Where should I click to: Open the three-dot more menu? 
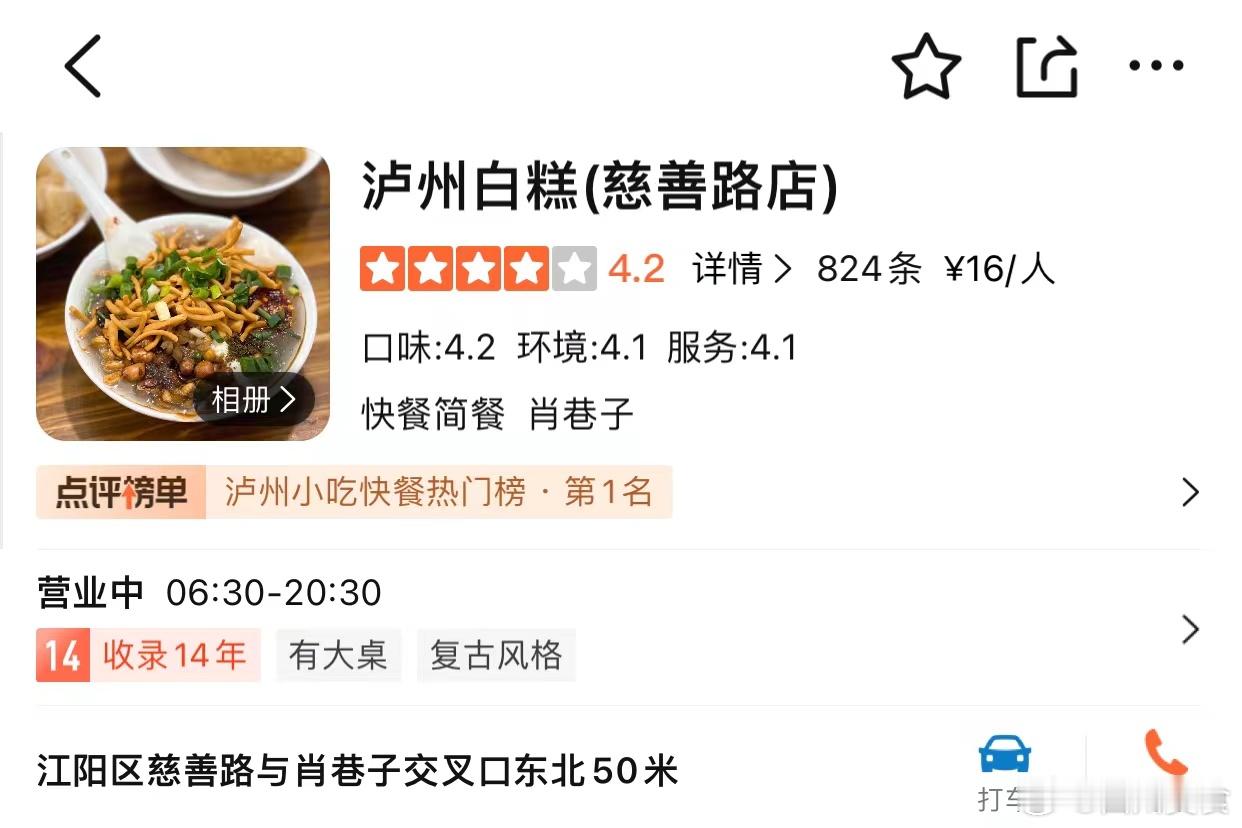coord(1156,66)
